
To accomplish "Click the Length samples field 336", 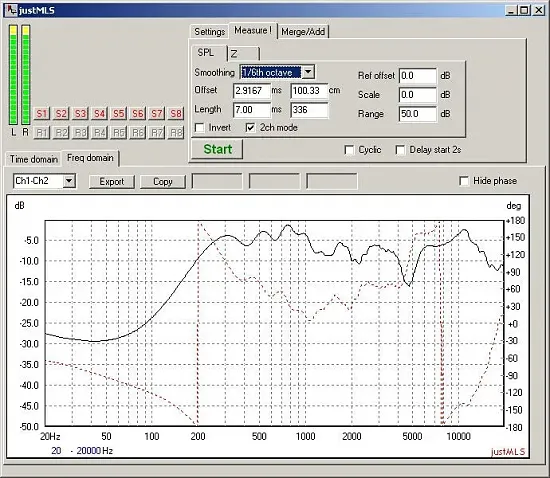I will click(x=309, y=110).
